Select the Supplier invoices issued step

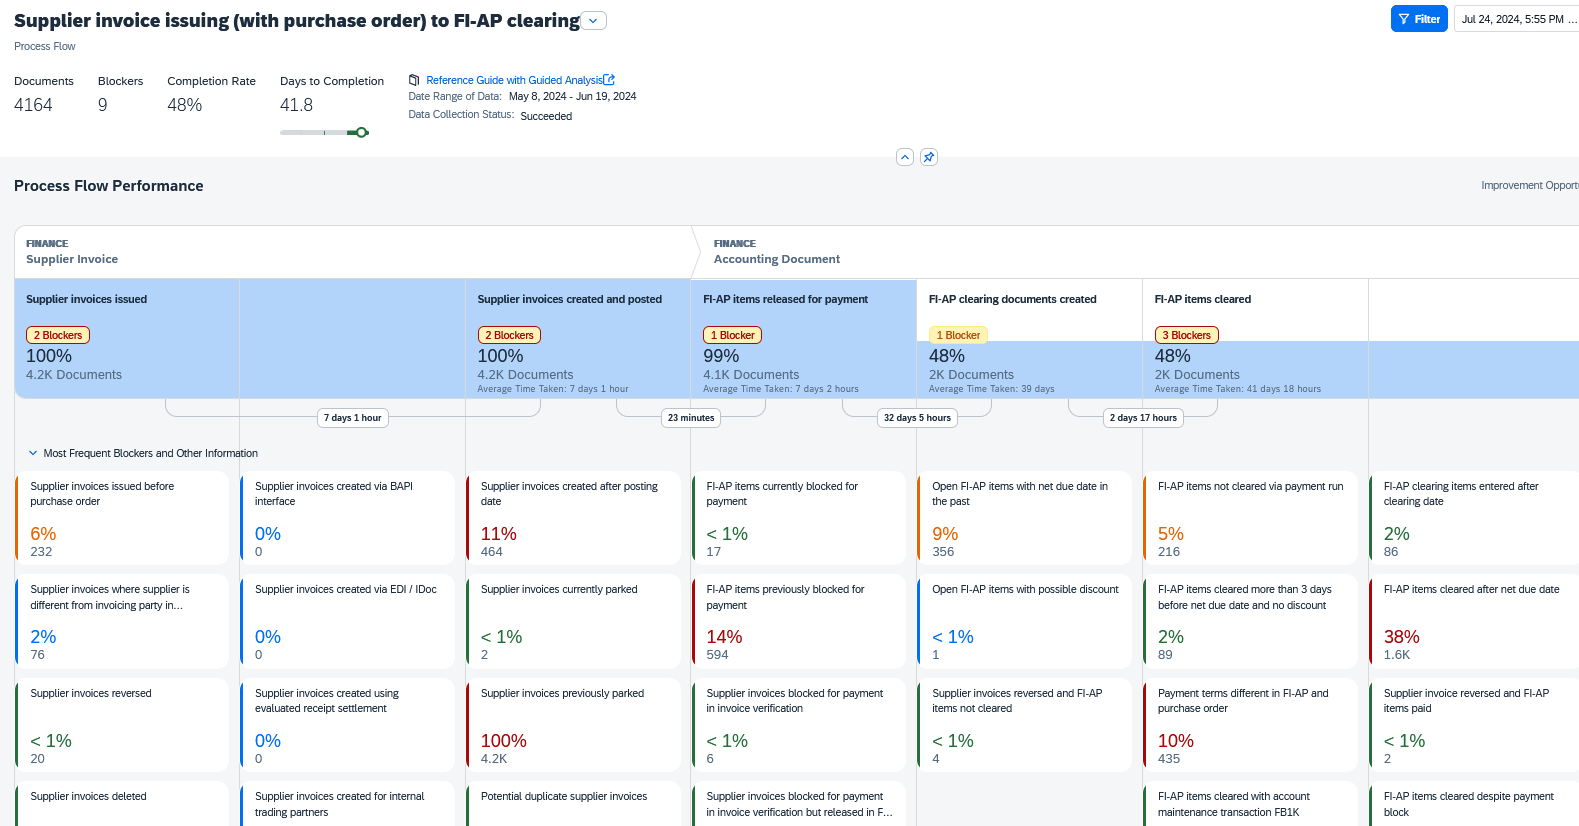127,338
